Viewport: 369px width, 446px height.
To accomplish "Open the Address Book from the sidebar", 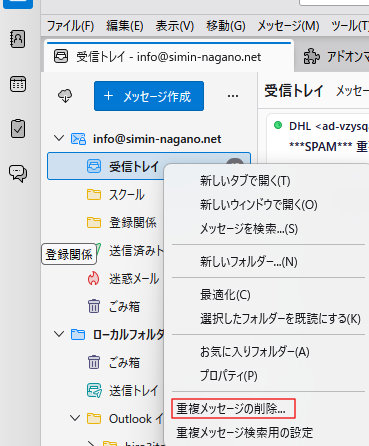I will 17,39.
